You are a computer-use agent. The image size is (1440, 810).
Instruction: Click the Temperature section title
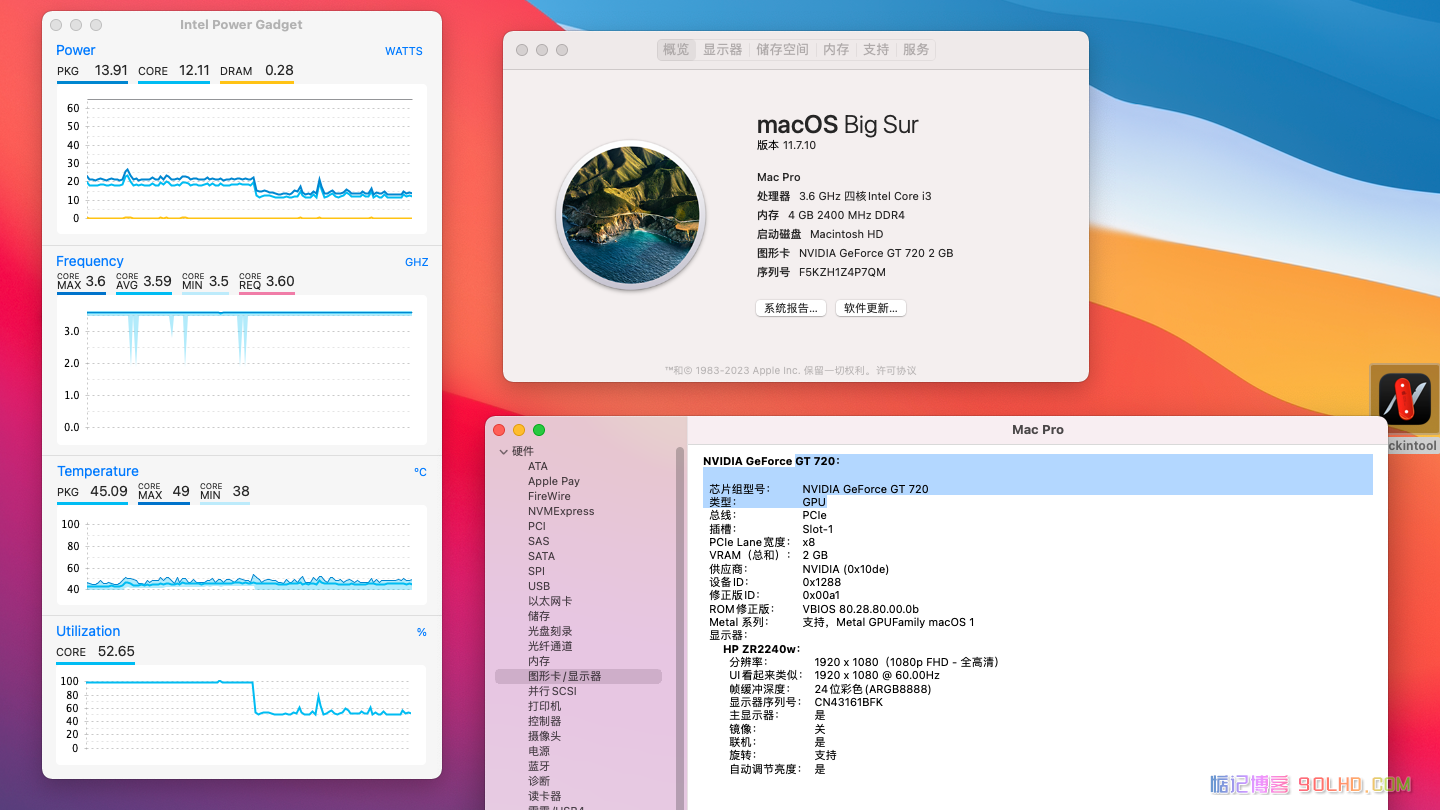[x=98, y=471]
